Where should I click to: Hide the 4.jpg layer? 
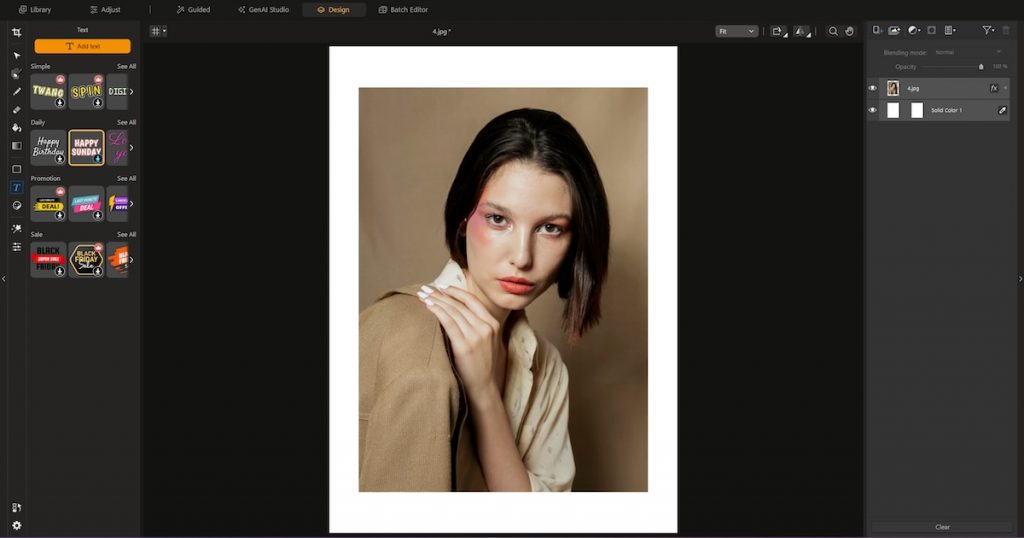[872, 88]
